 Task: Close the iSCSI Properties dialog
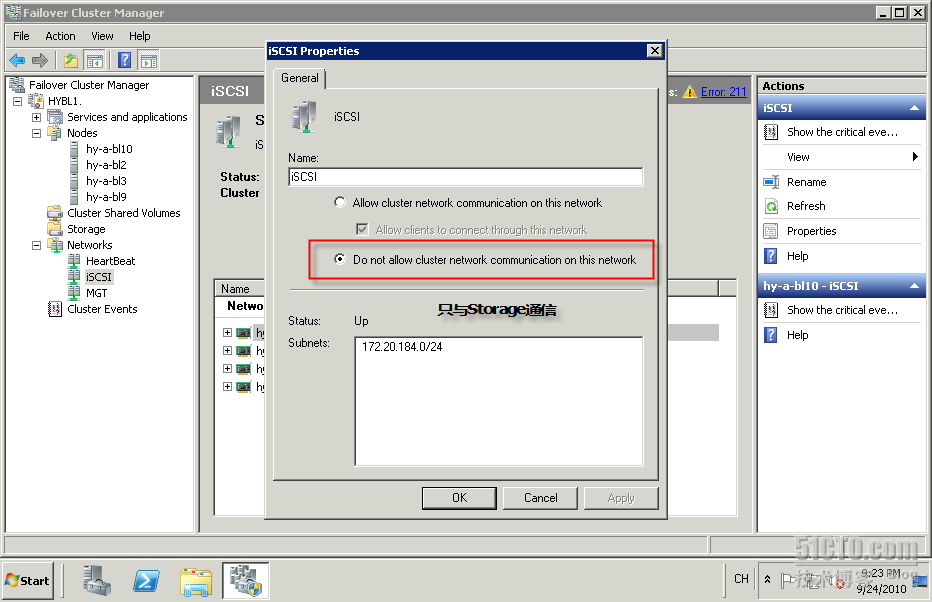pyautogui.click(x=654, y=51)
